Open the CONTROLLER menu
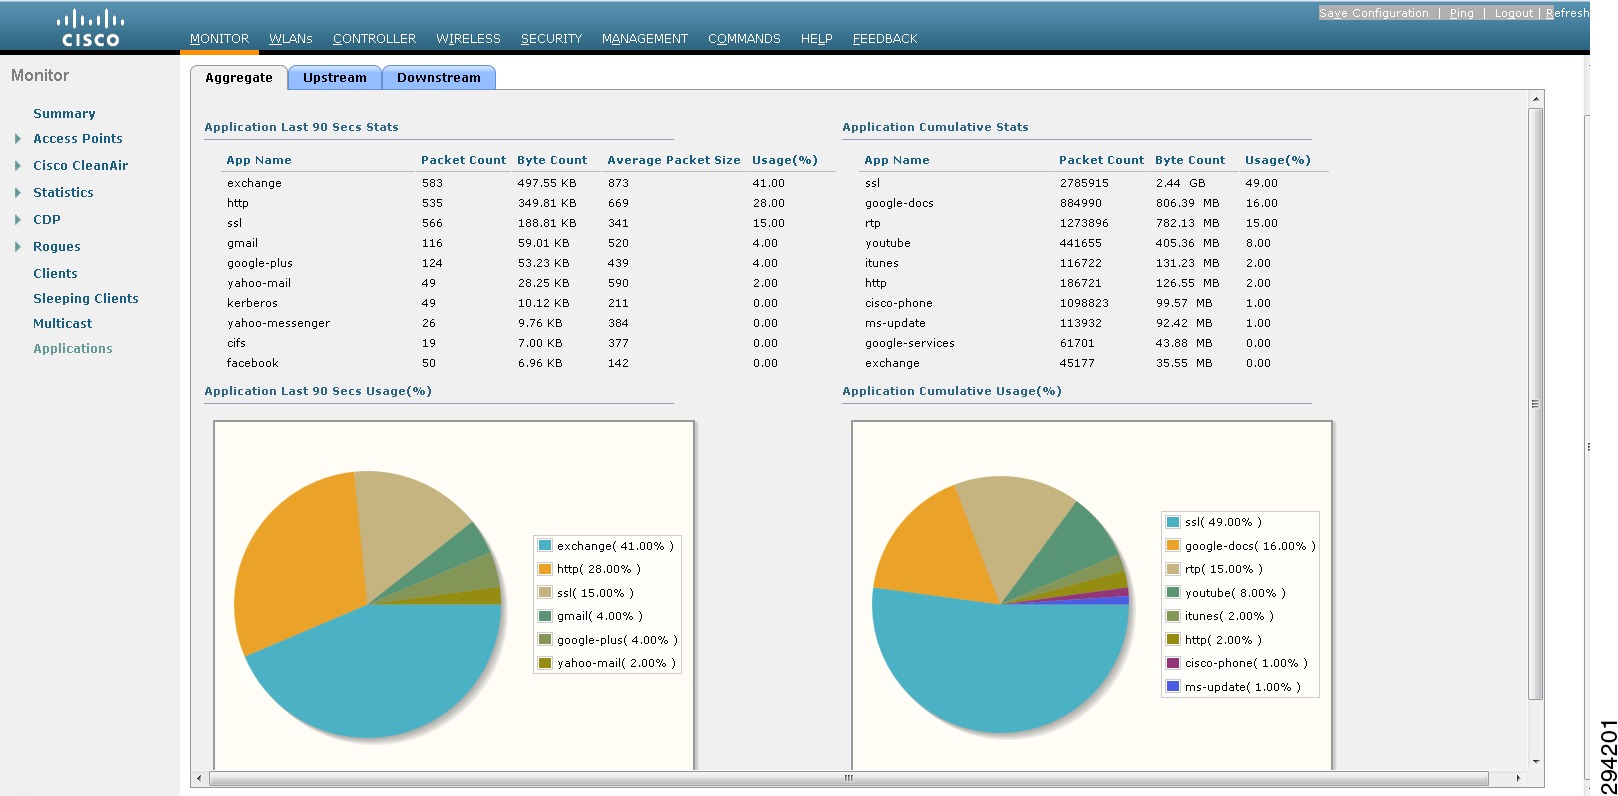Viewport: 1618px width, 796px height. [x=374, y=39]
